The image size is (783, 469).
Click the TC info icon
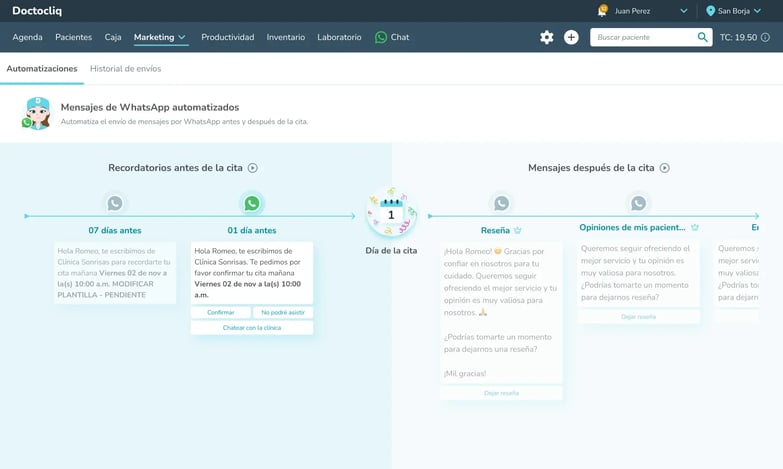[x=765, y=37]
